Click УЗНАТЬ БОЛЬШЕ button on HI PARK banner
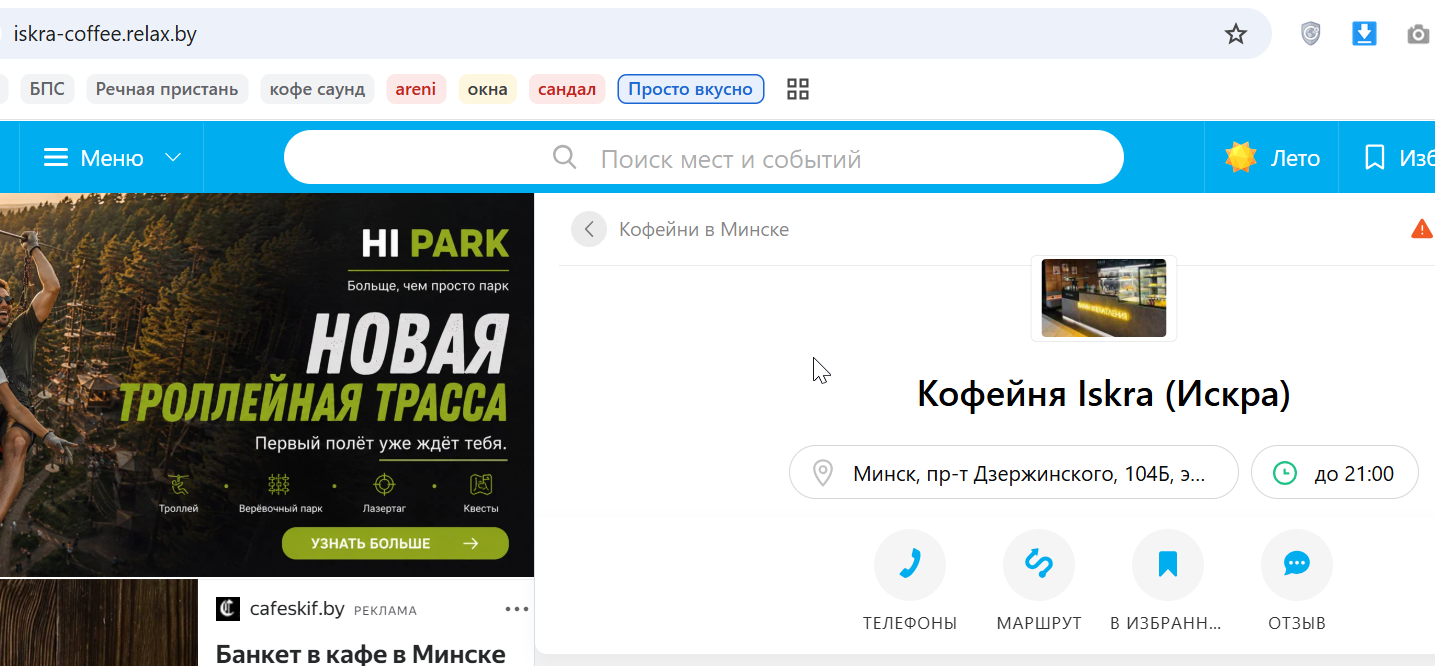The height and width of the screenshot is (666, 1435). (x=395, y=544)
